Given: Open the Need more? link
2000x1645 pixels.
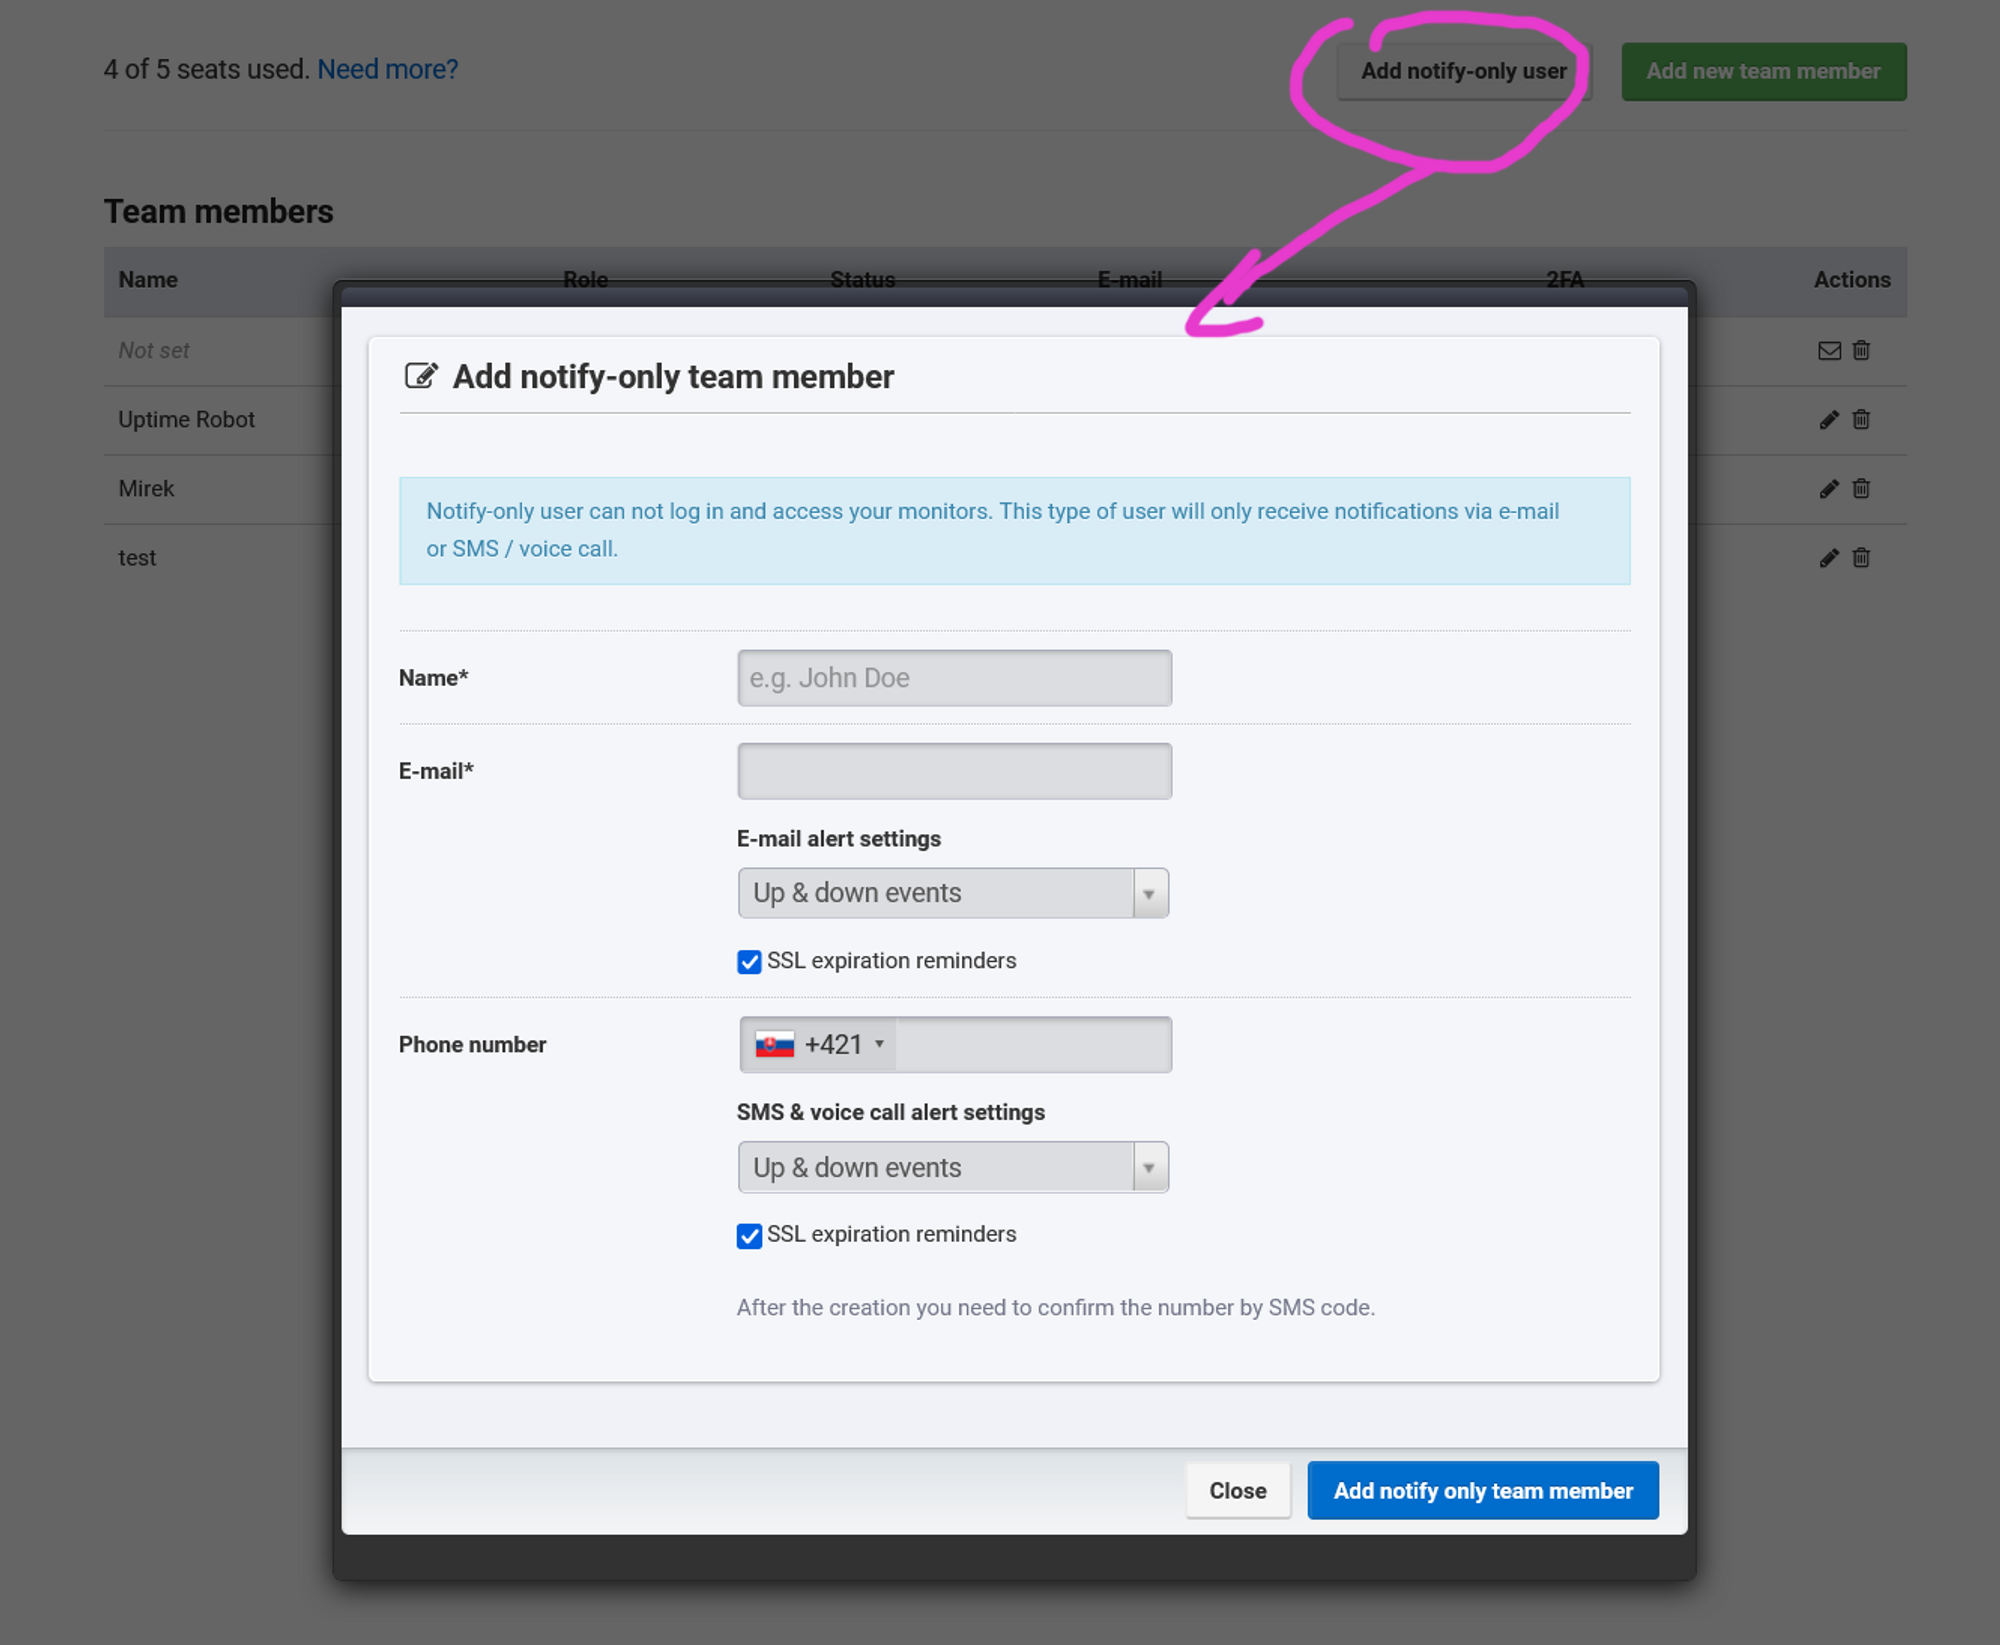Looking at the screenshot, I should [x=387, y=69].
